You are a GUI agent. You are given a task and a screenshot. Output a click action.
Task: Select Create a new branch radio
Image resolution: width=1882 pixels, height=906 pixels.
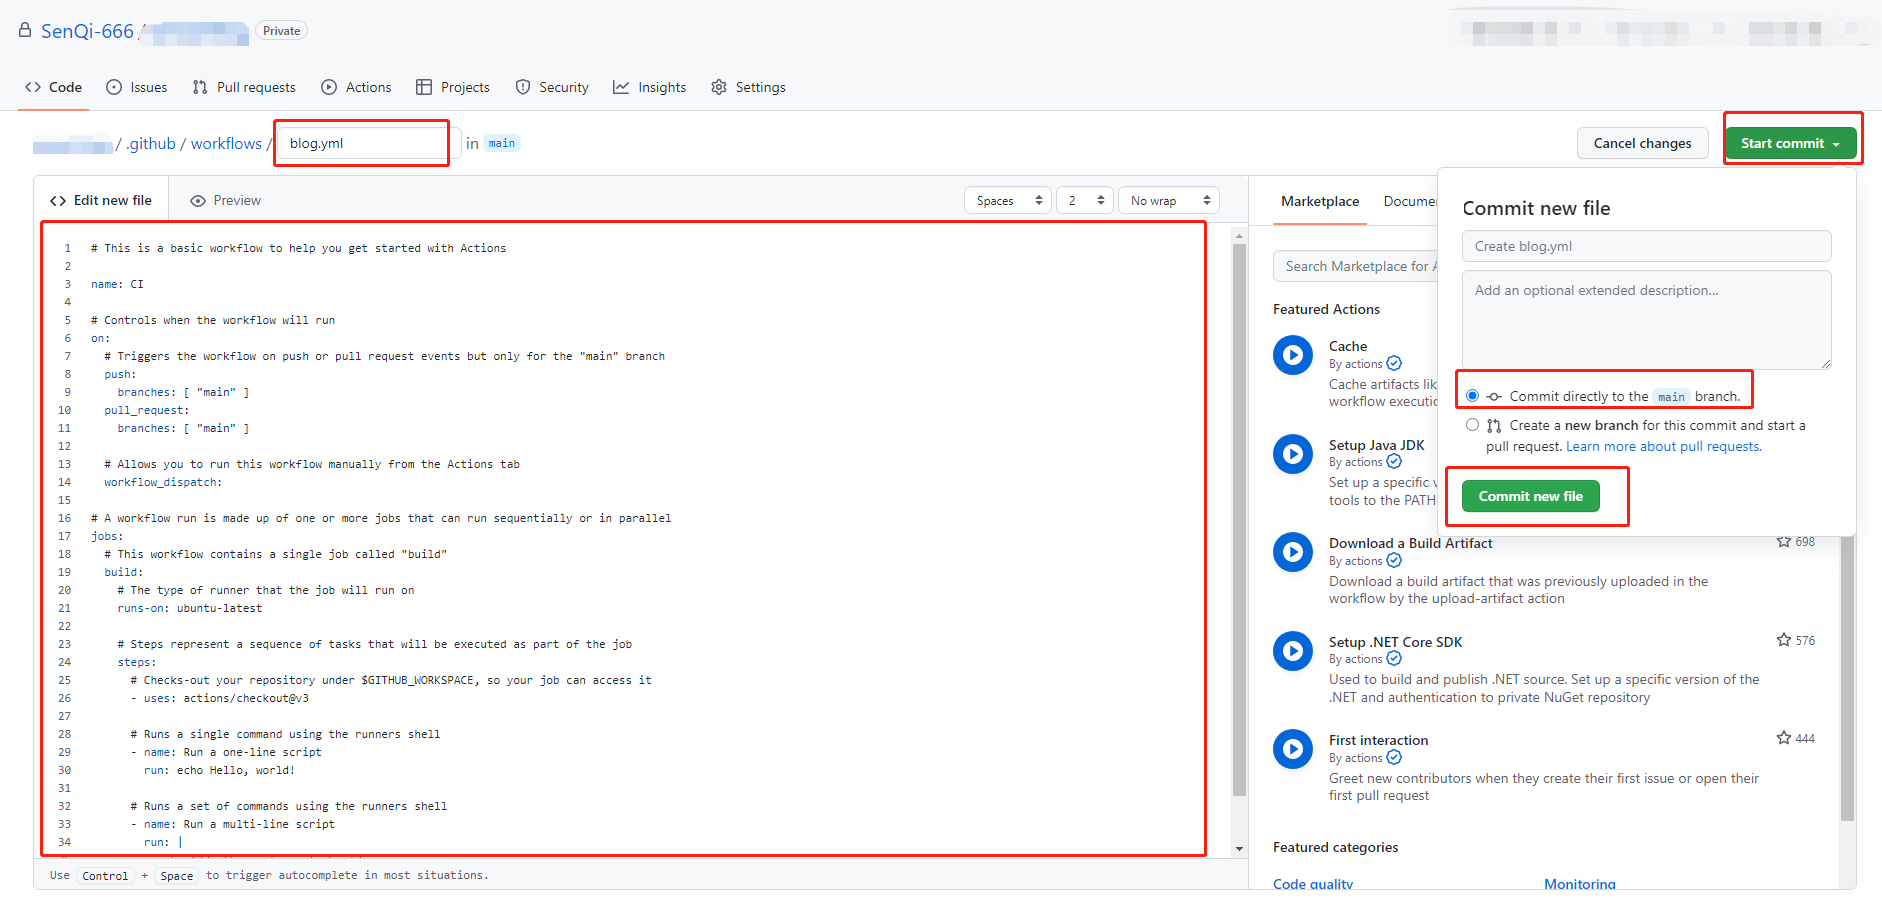(1472, 425)
